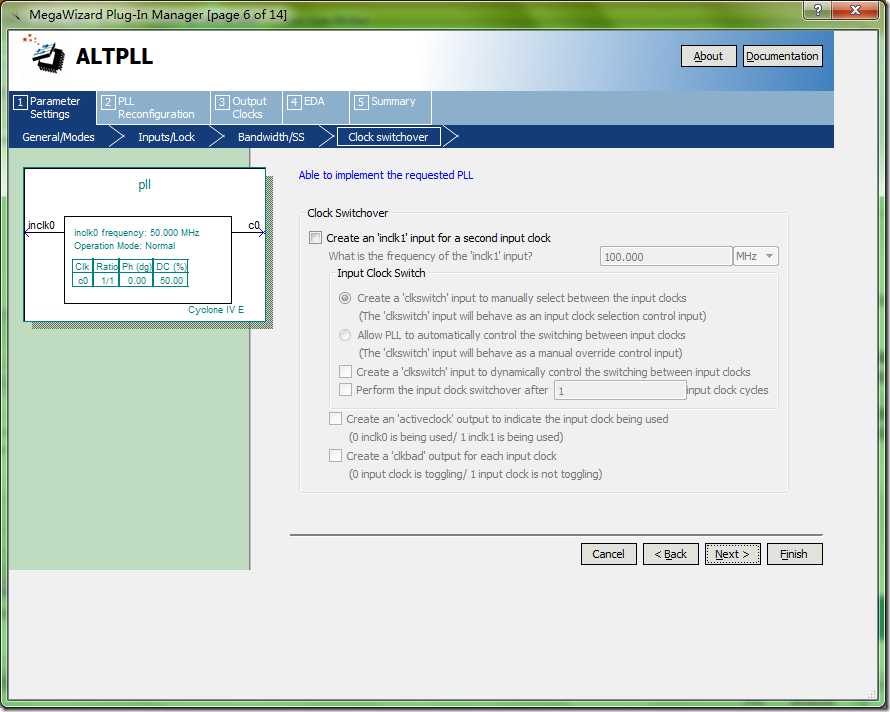This screenshot has height=712, width=890.
Task: Go to the EDA tab
Action: pos(316,107)
